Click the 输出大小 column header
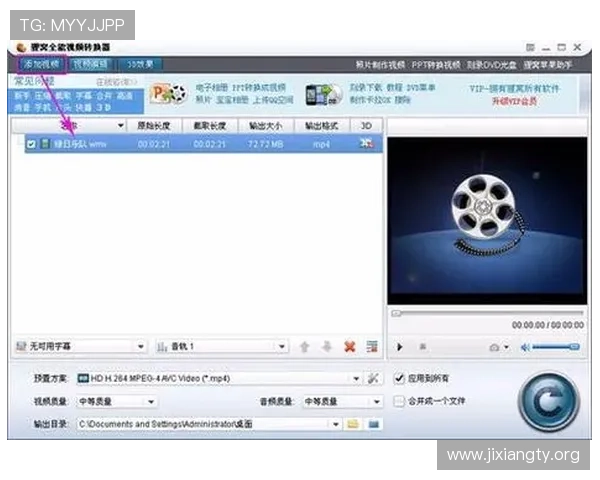600x480 pixels. [266, 126]
